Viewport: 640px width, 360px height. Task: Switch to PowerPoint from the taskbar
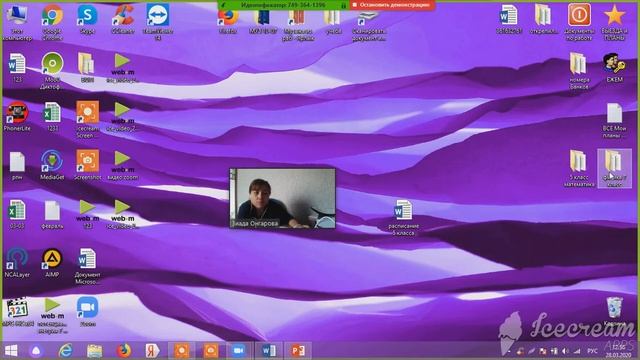[298, 351]
